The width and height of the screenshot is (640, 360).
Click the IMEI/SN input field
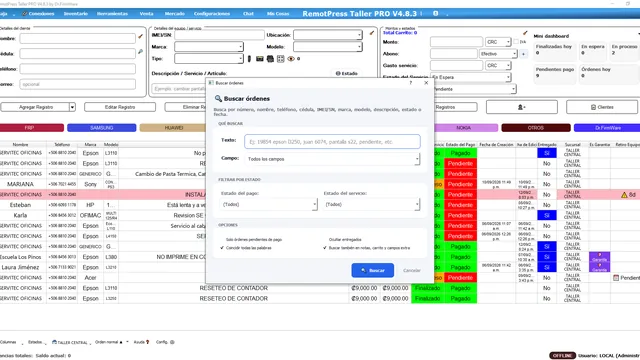[x=219, y=35]
